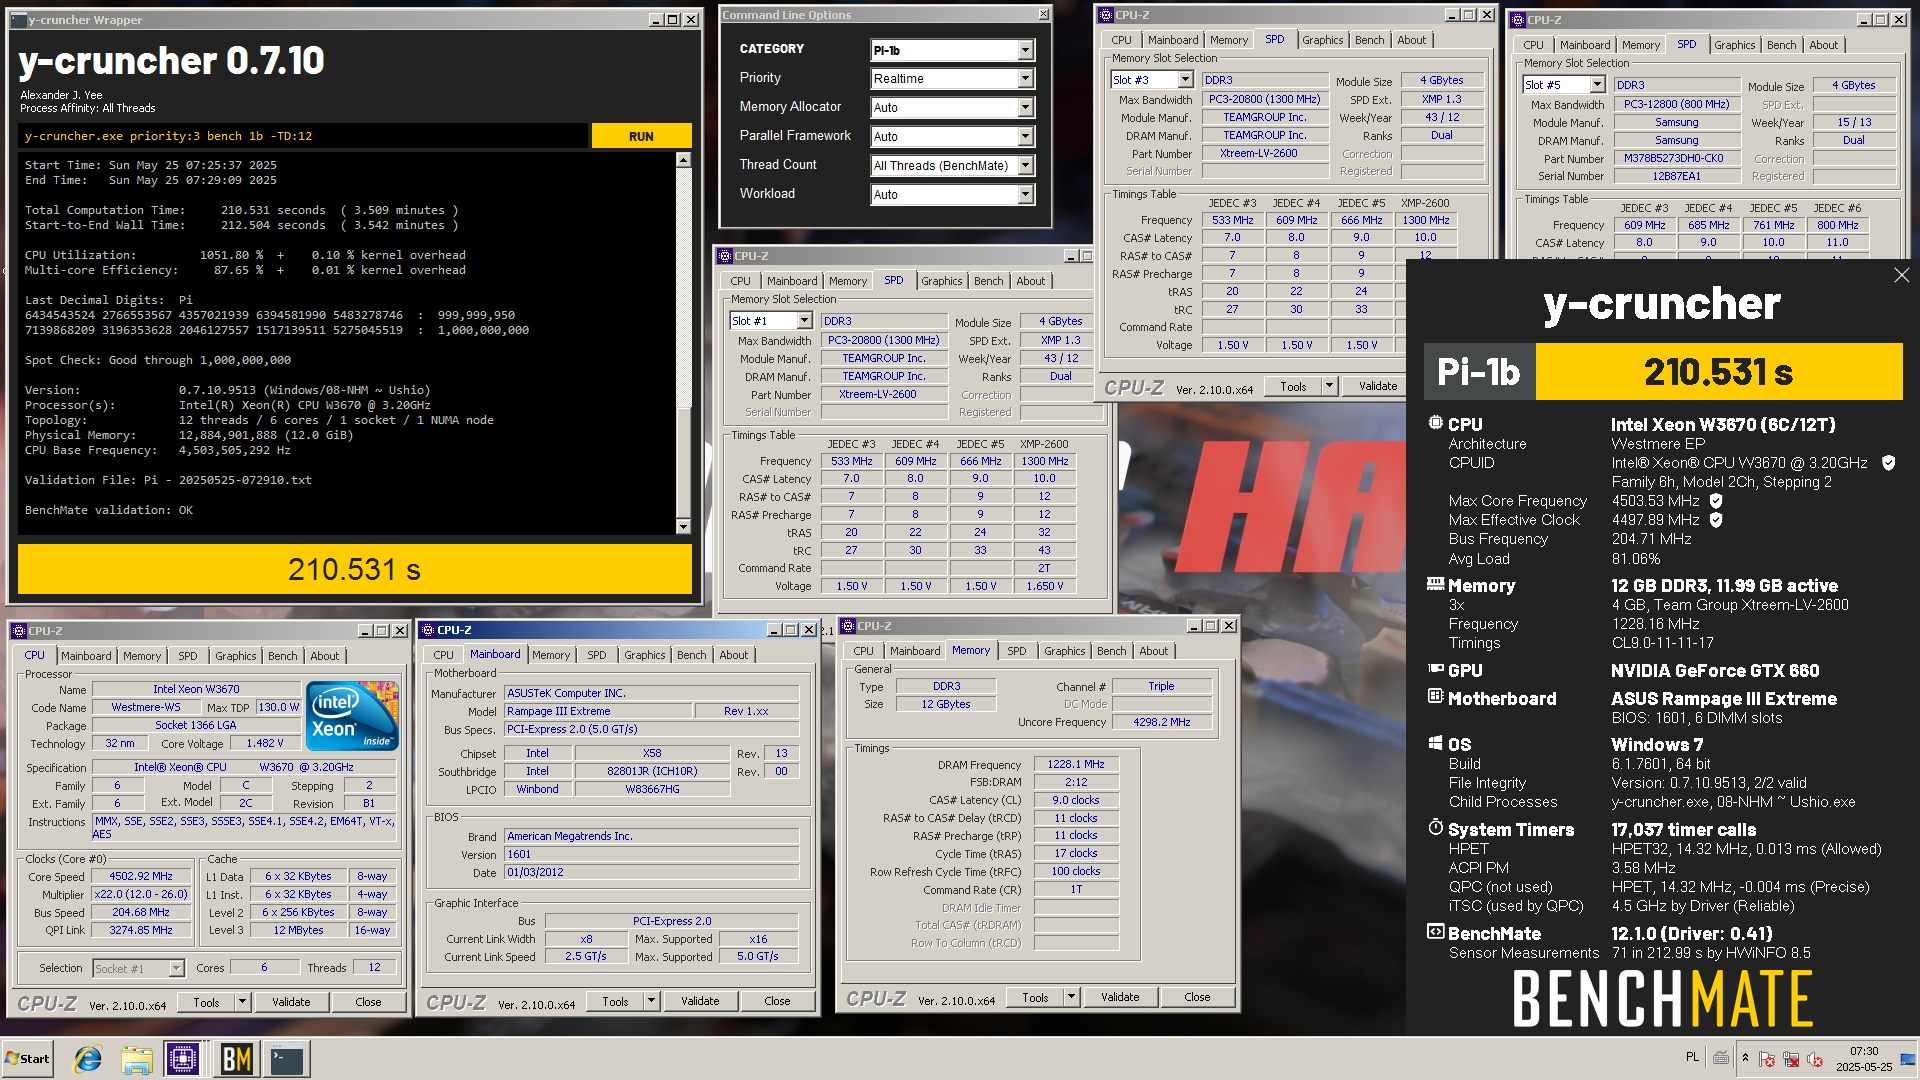
Task: Click the BIOS Version field showing 1601
Action: pyautogui.click(x=651, y=854)
